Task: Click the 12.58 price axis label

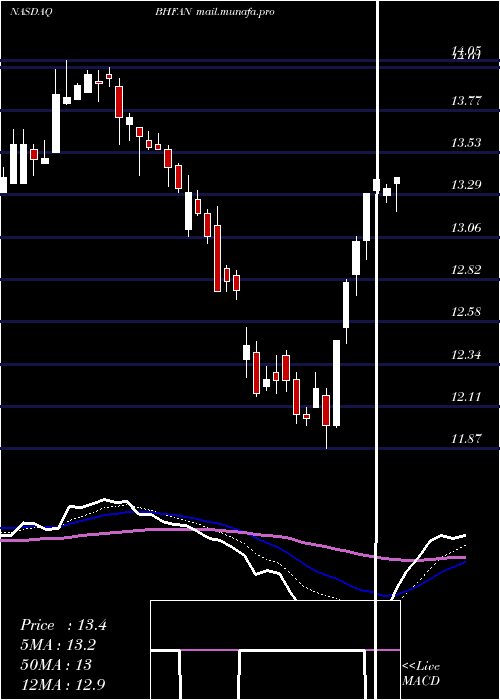Action: 466,312
